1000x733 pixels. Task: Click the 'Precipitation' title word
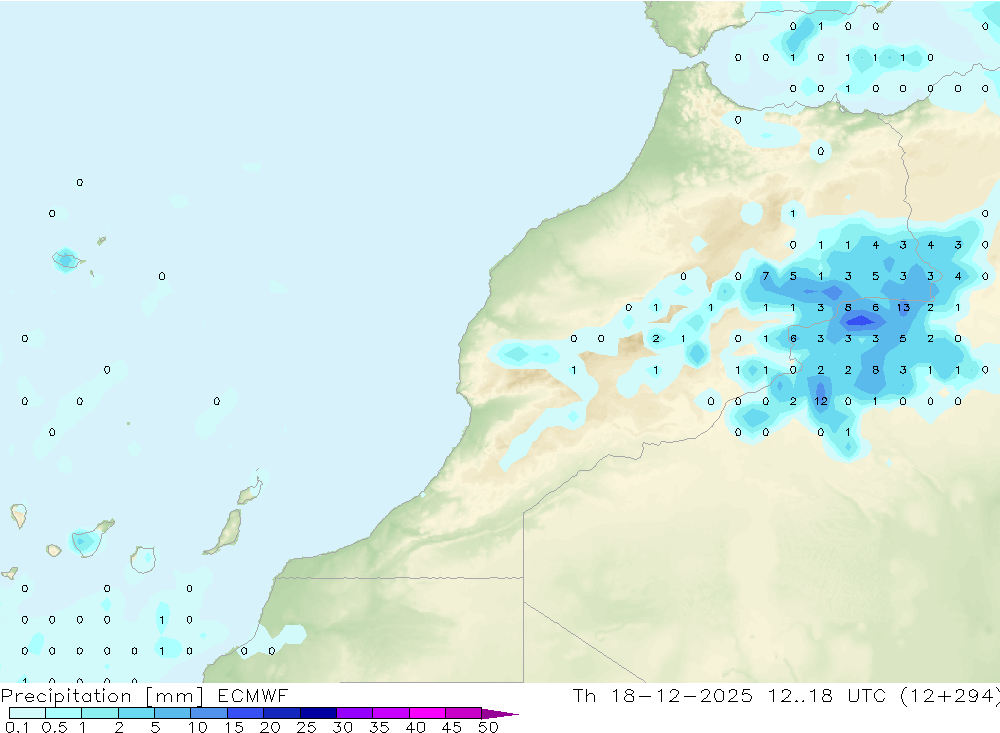point(66,696)
